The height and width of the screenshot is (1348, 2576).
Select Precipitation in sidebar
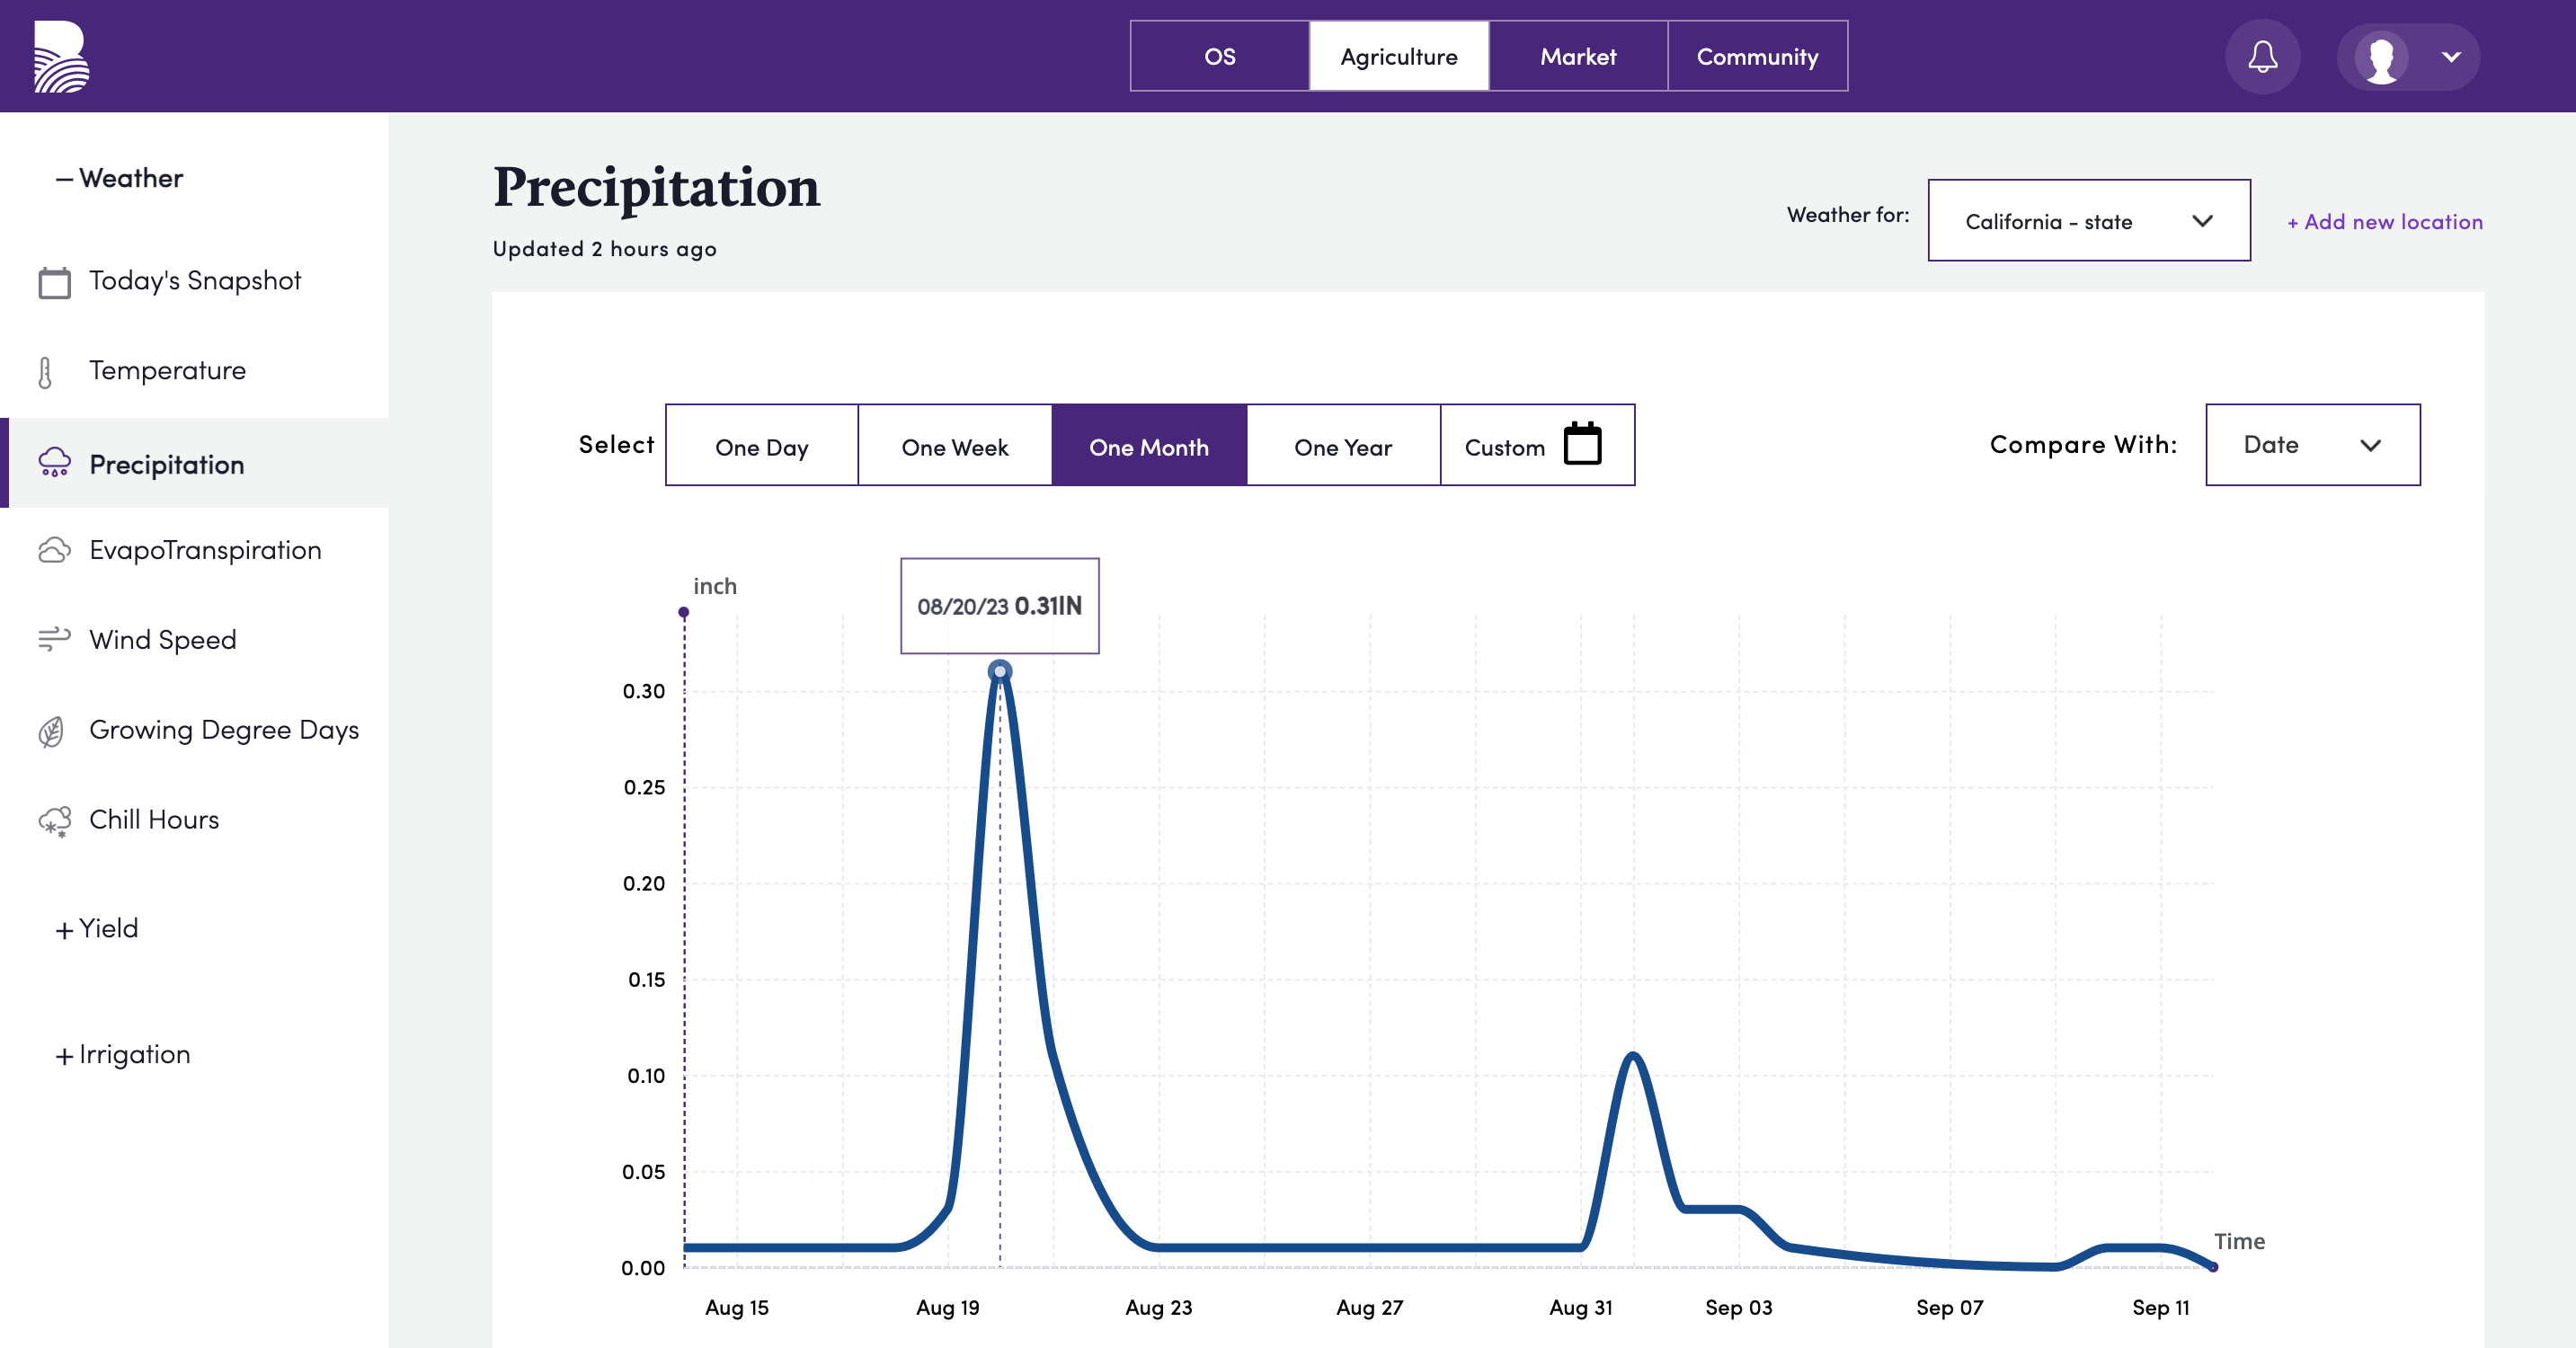194,463
